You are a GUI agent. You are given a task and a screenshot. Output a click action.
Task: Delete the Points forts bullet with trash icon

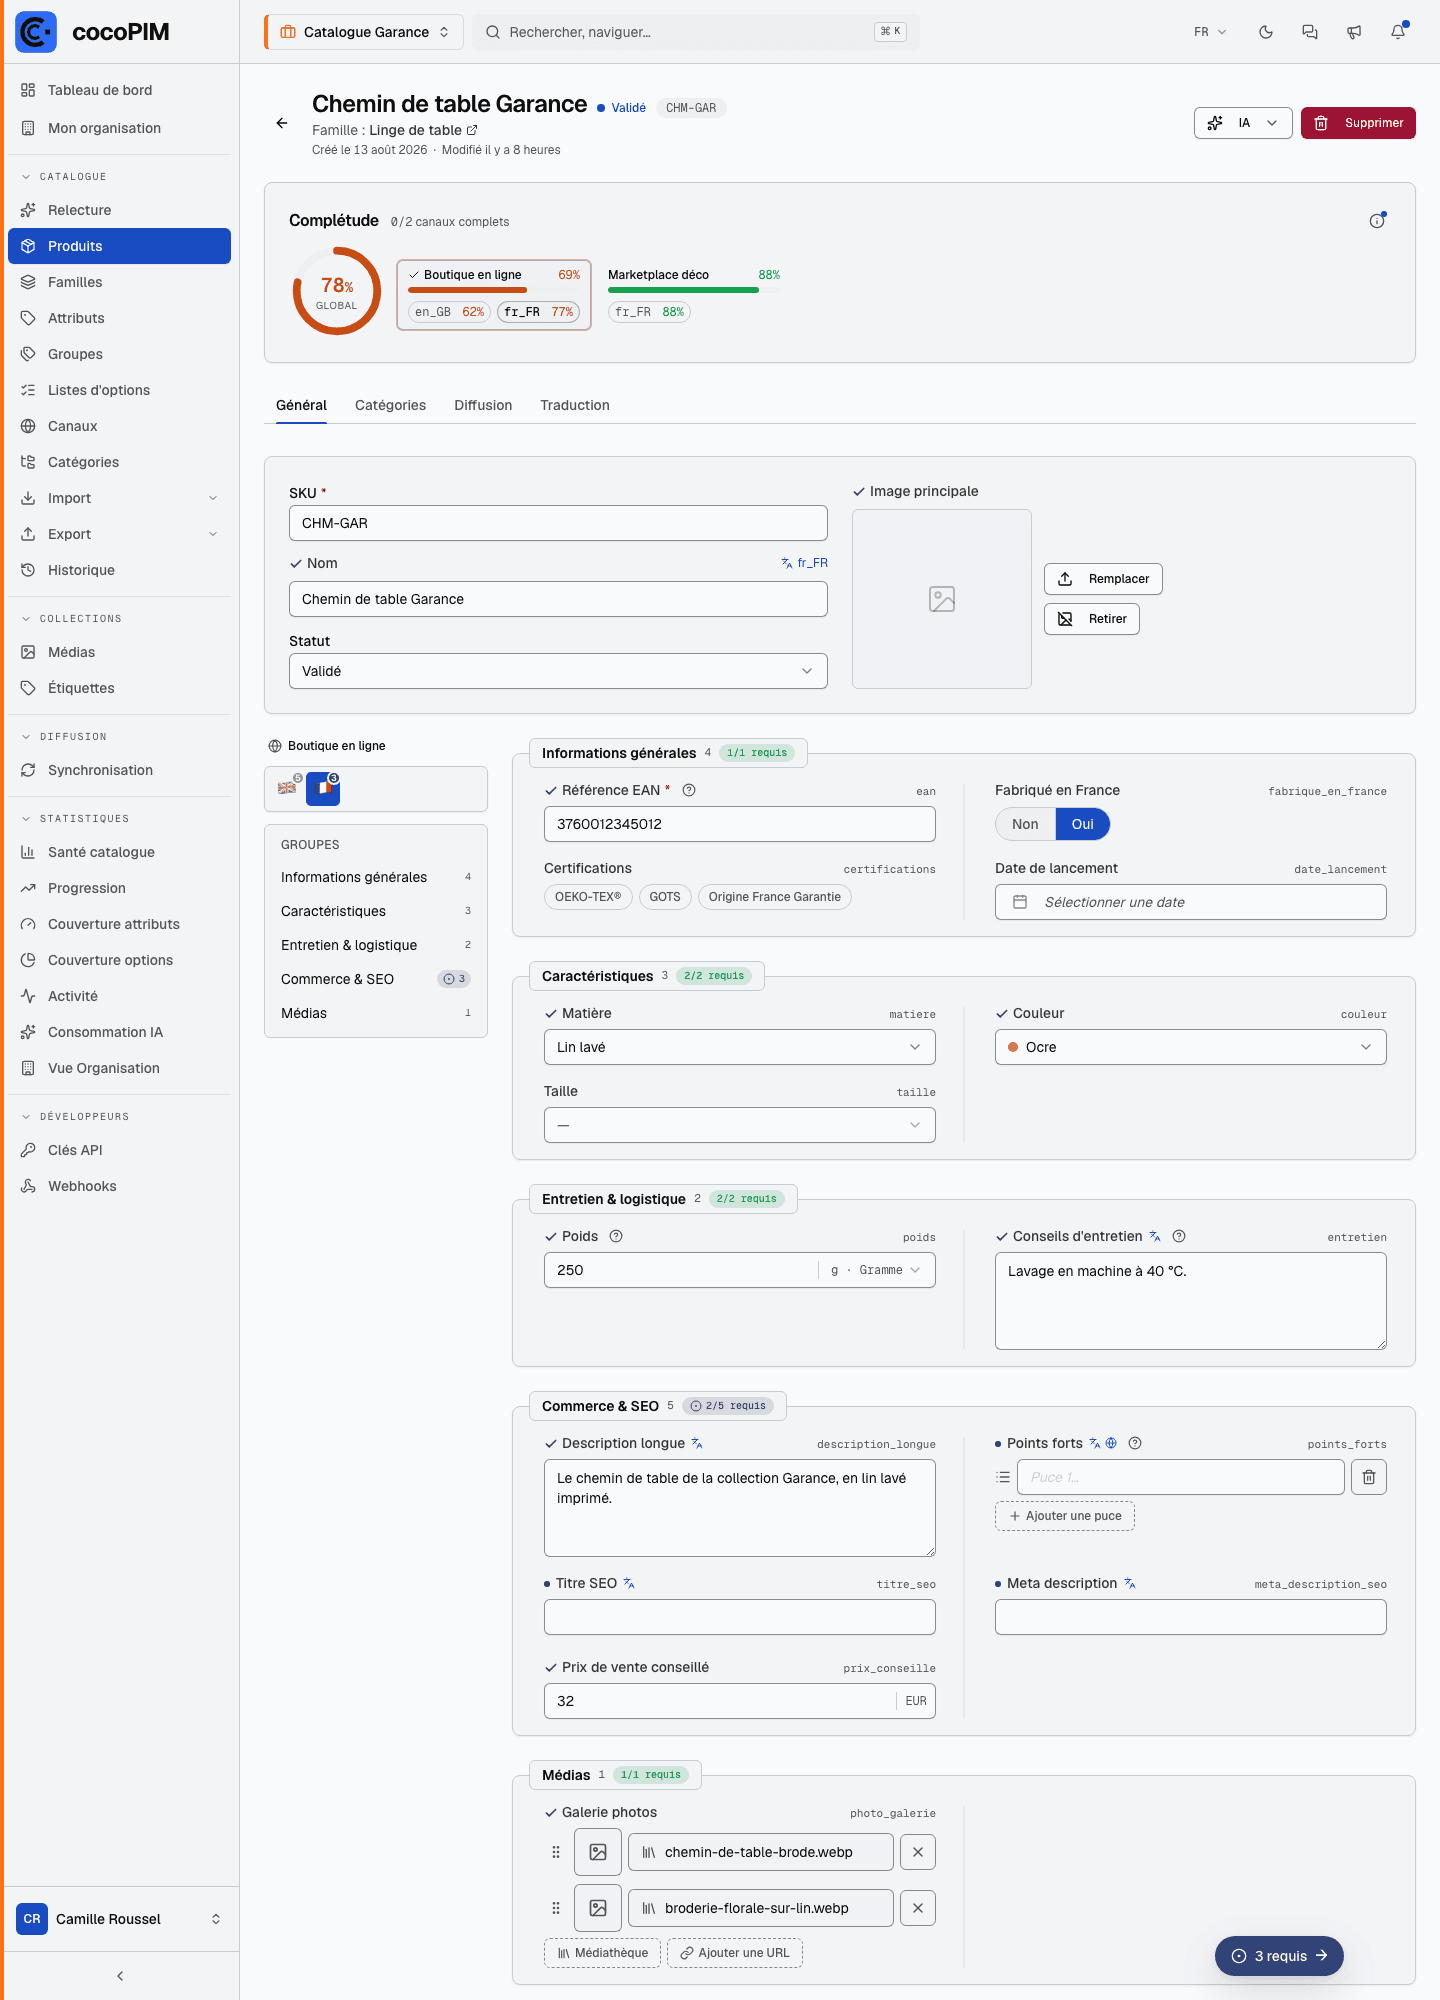tap(1369, 1477)
